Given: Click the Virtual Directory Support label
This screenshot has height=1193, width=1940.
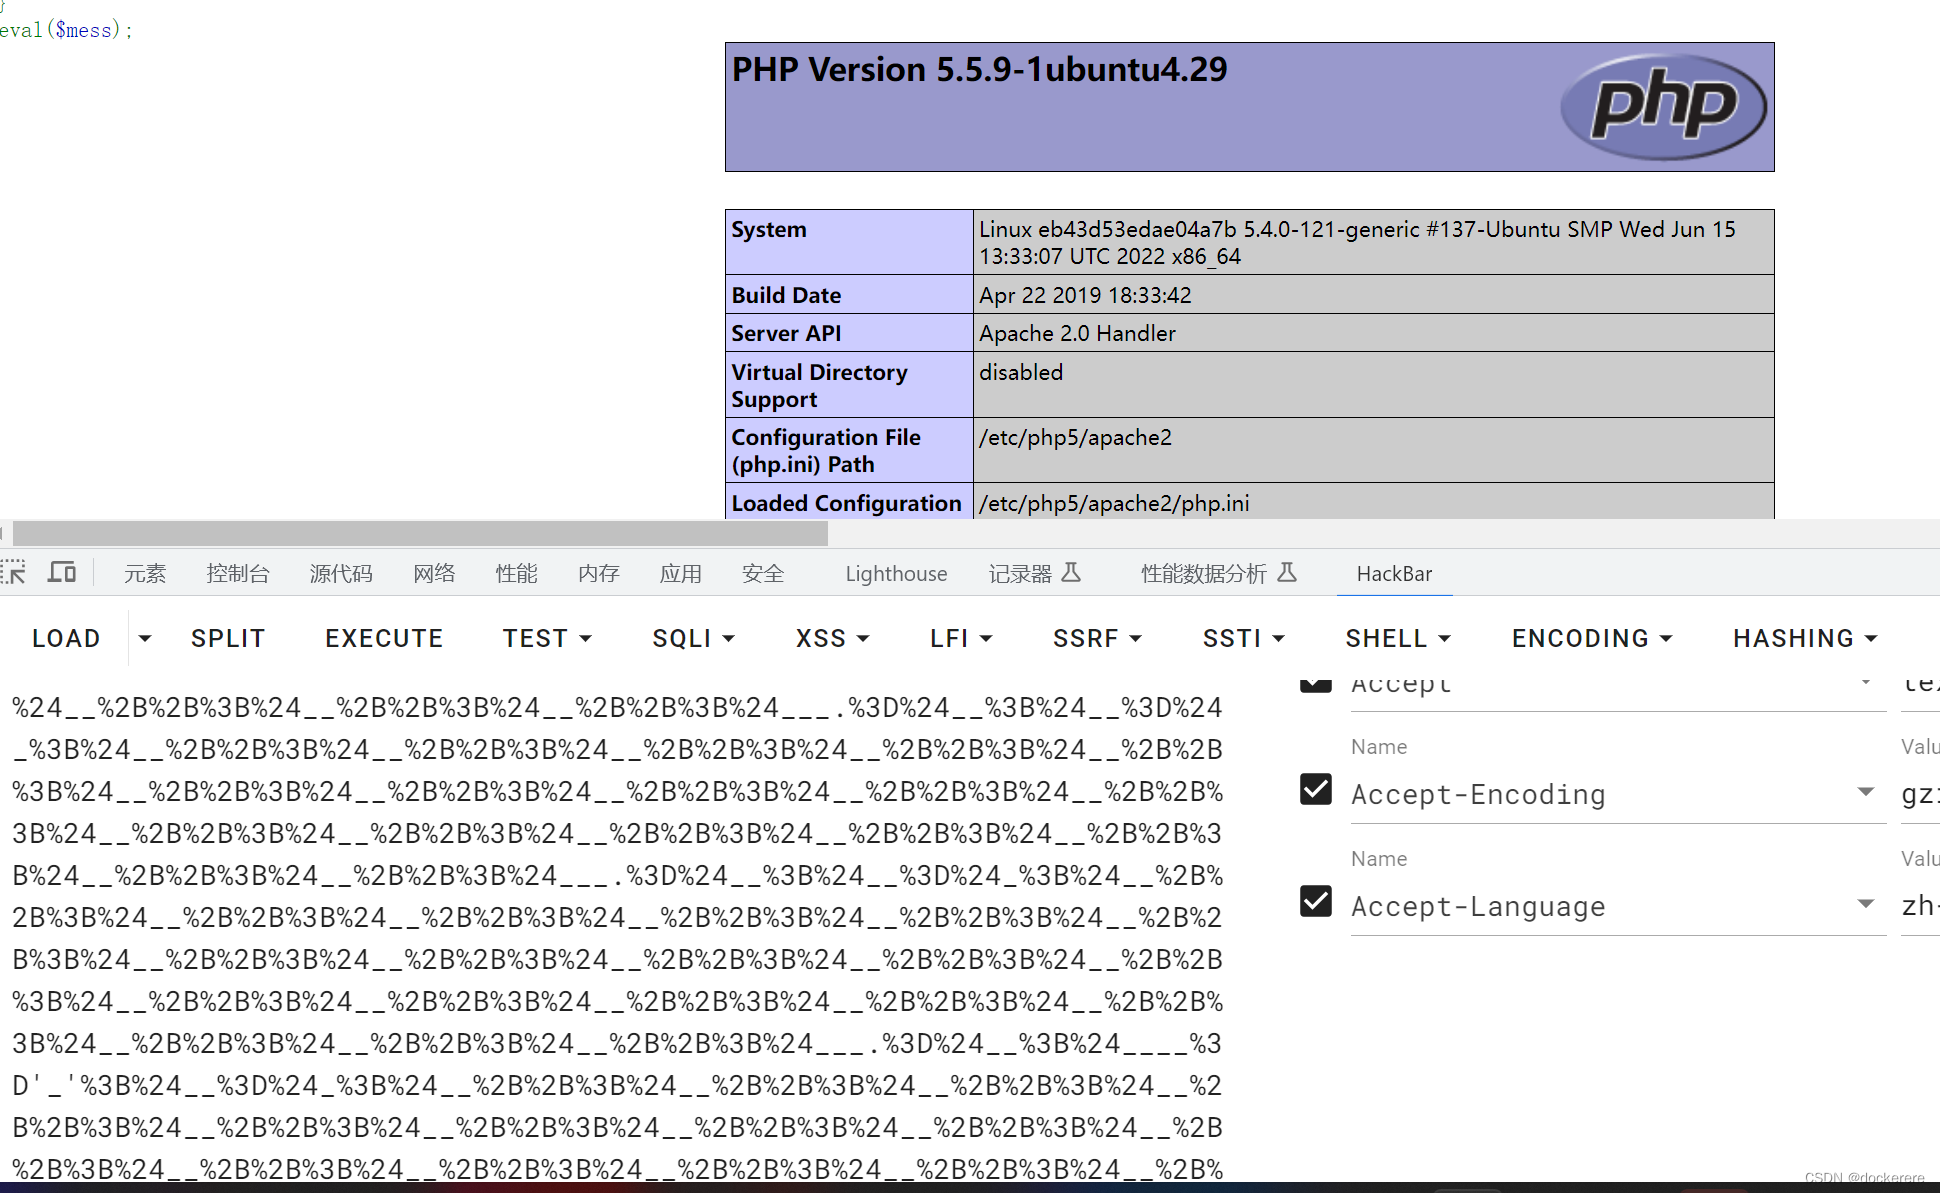Looking at the screenshot, I should (x=819, y=385).
